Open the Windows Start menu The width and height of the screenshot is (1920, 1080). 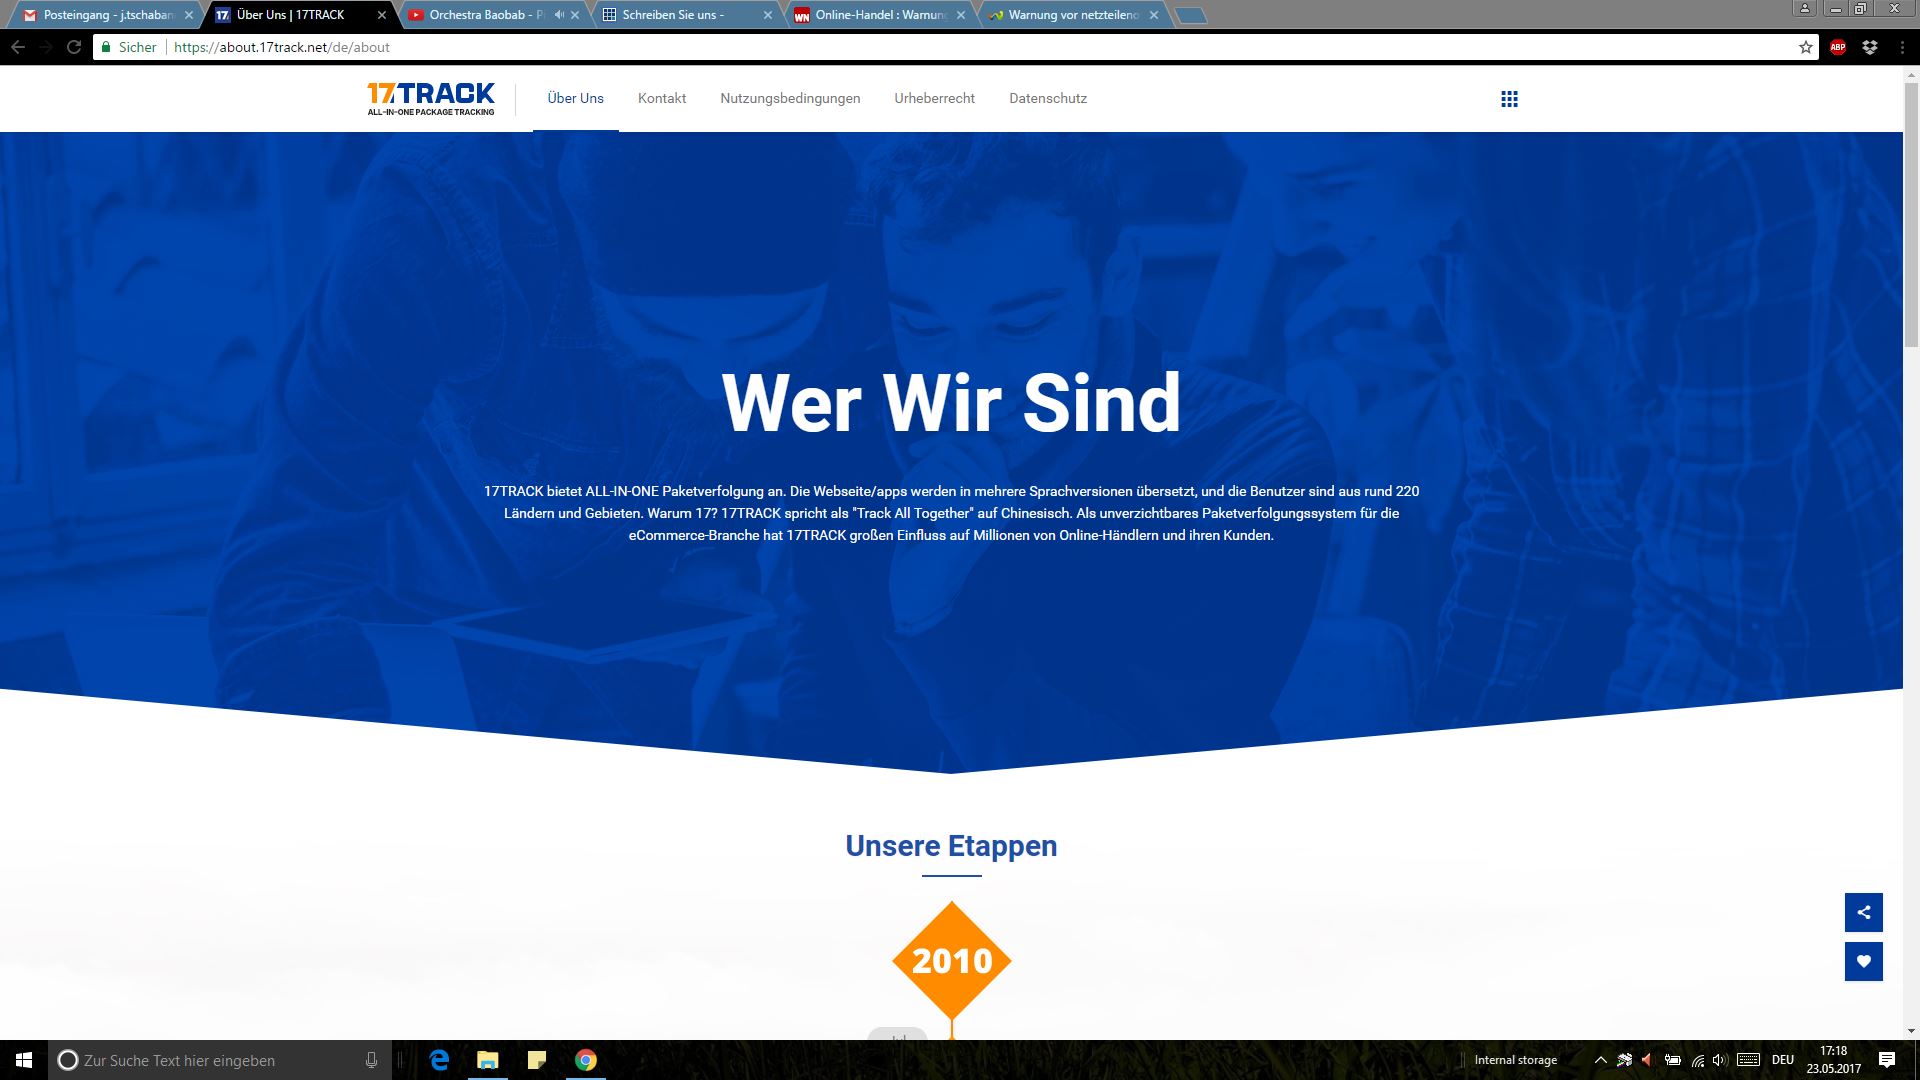click(x=24, y=1060)
